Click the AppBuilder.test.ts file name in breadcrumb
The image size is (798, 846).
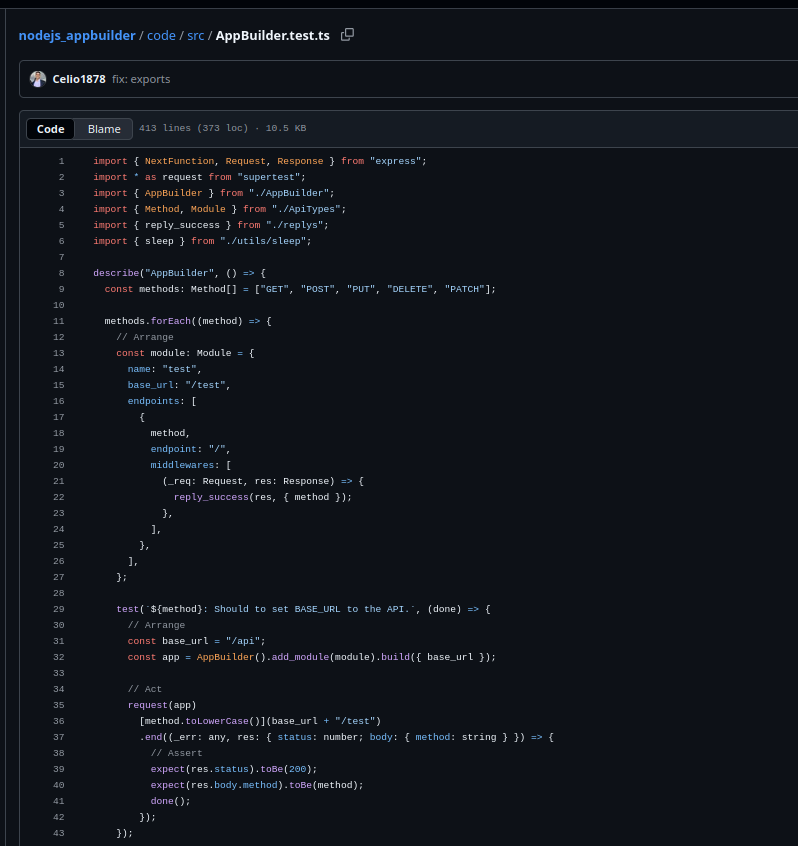(272, 35)
